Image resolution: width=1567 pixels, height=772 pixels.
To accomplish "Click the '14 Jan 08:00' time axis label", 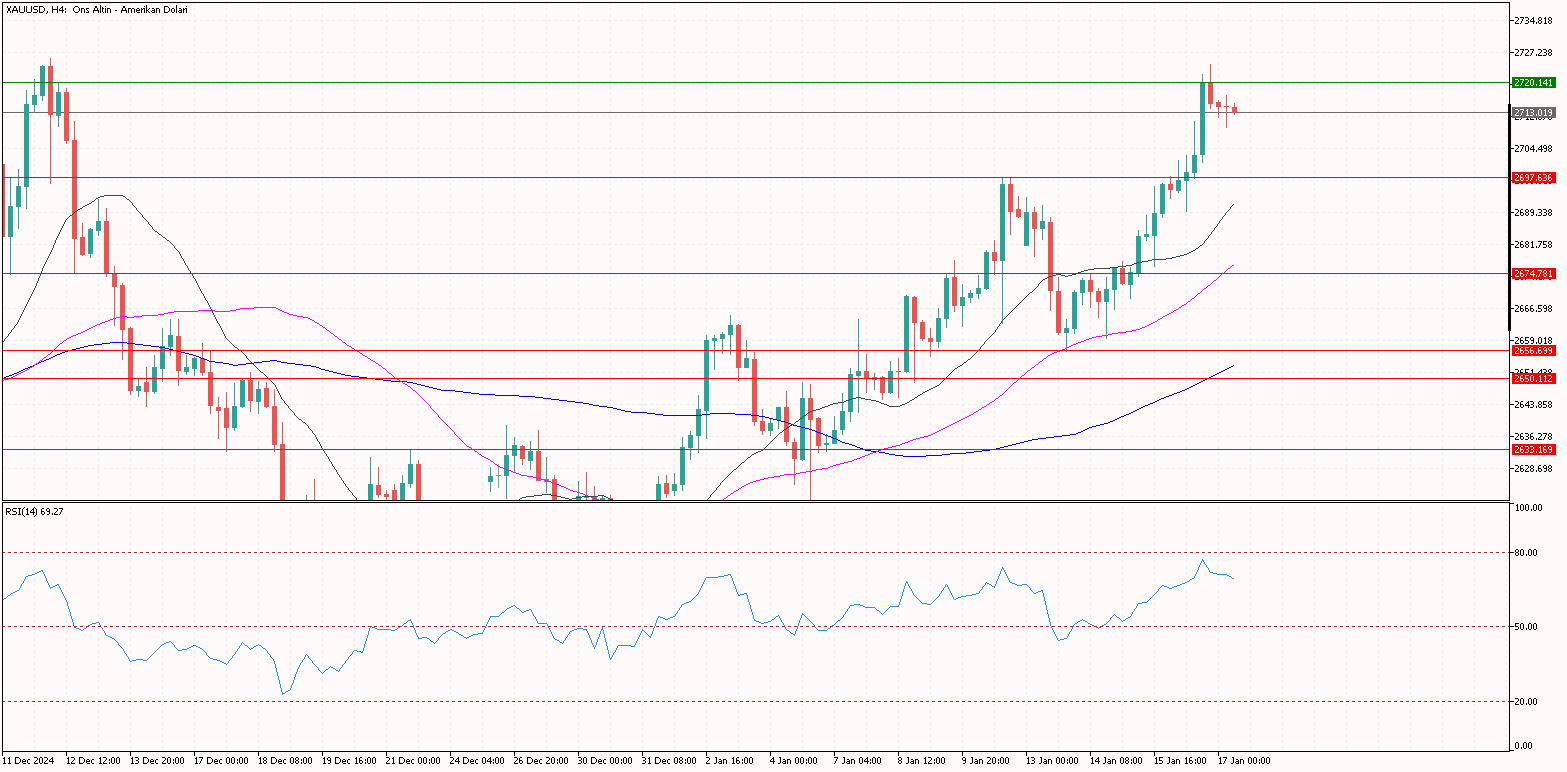I will tap(1115, 761).
